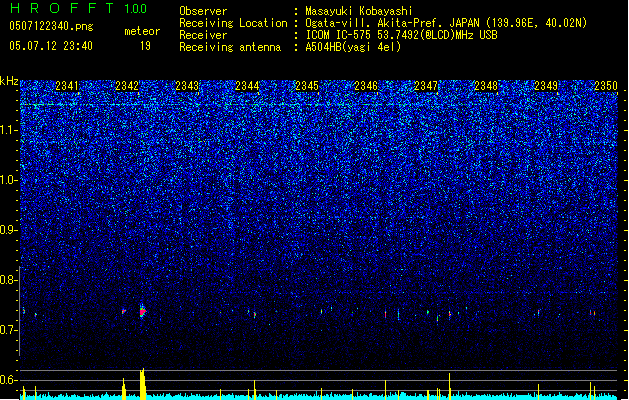Click the tallest yellow intensity peak after 2342
629x400 pixels.
coord(142,384)
